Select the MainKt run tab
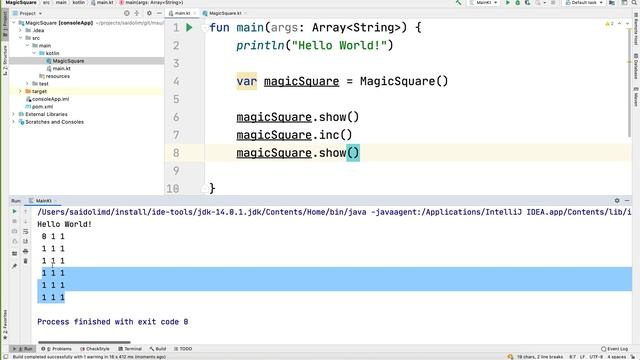Screen dimensions: 640x360 point(43,201)
